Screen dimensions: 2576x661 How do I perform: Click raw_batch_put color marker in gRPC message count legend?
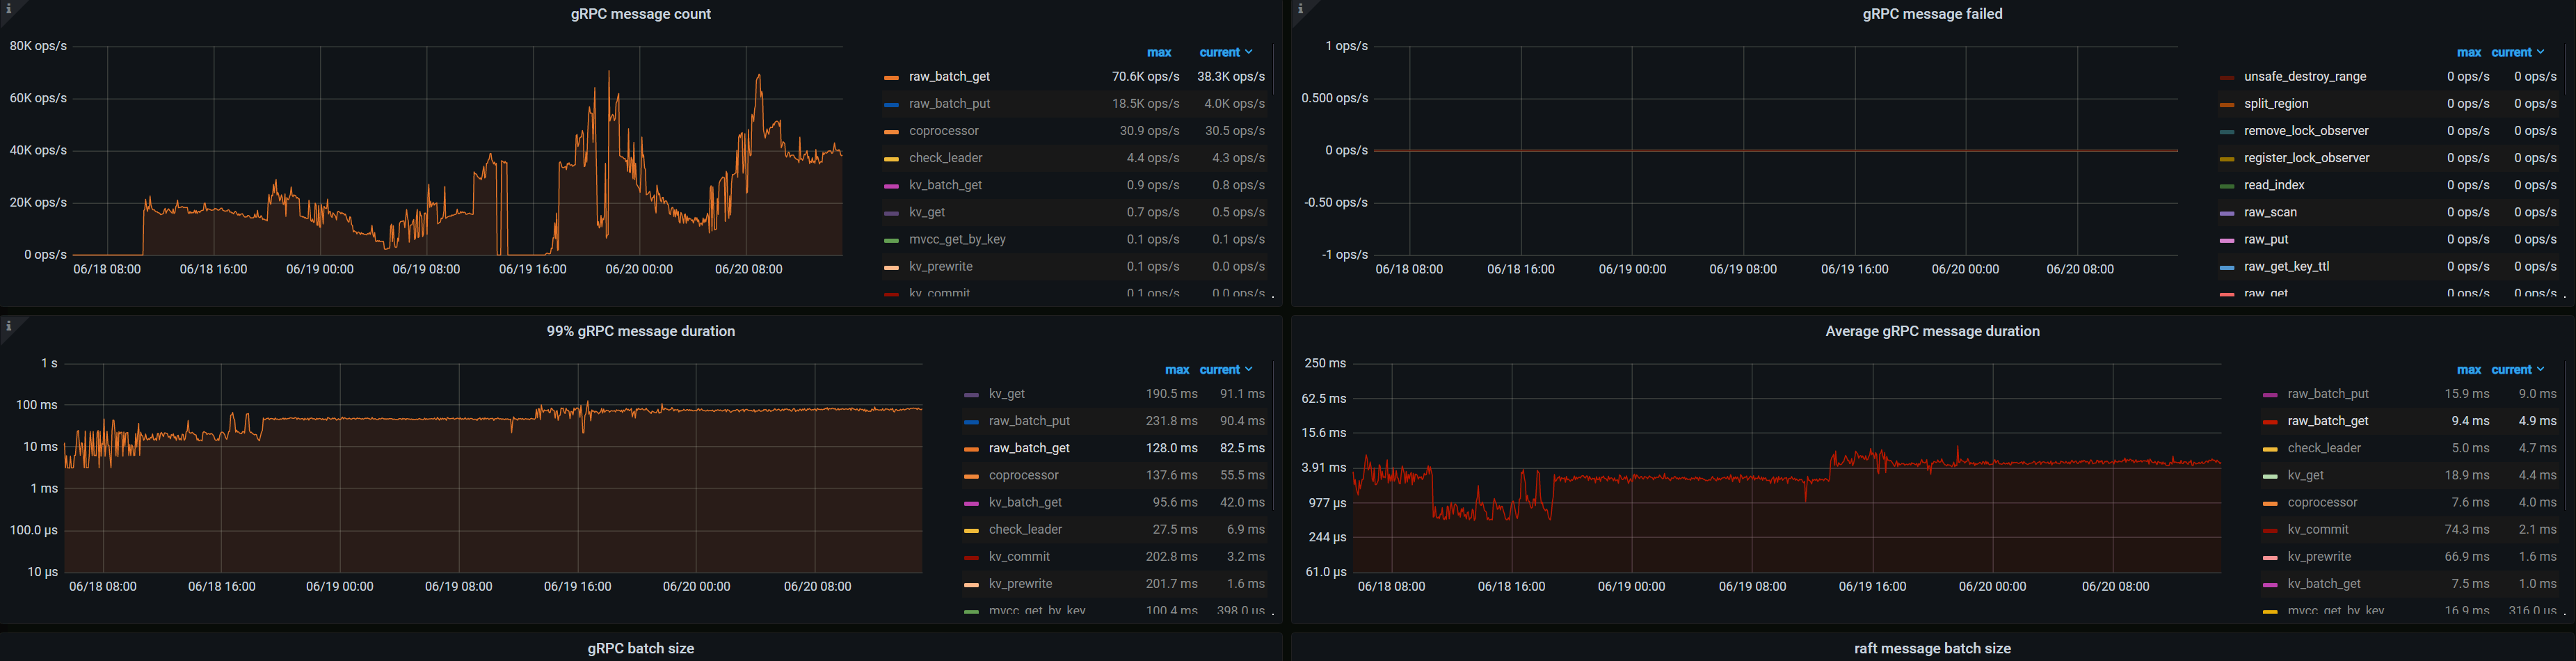pyautogui.click(x=891, y=104)
